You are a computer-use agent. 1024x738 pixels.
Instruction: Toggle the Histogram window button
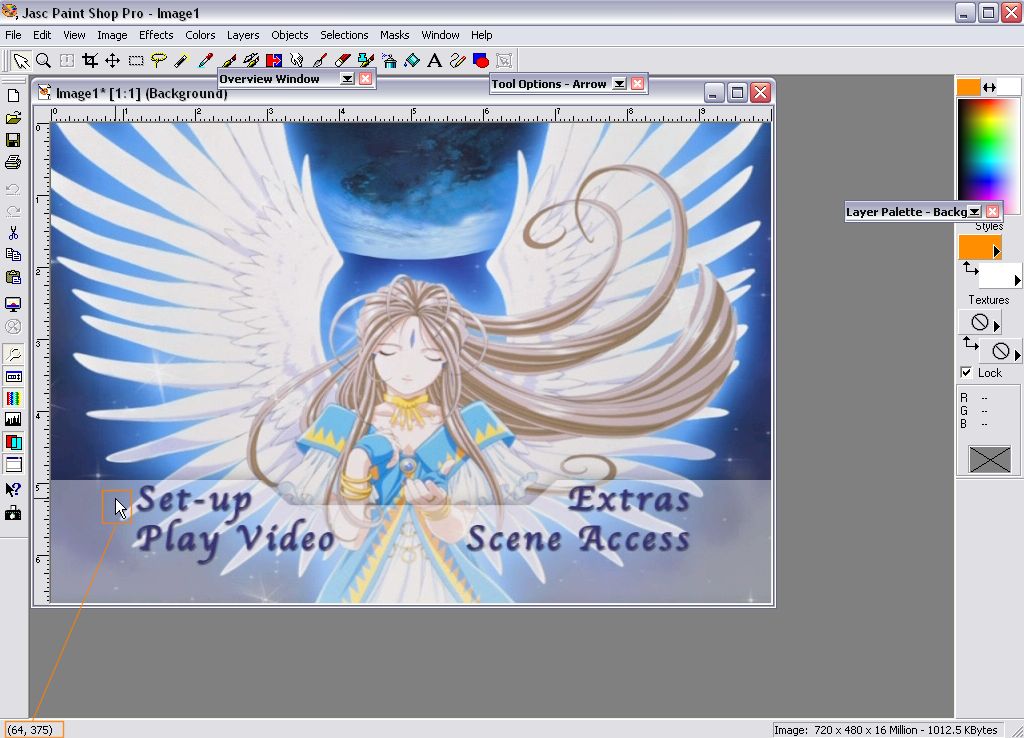pos(13,420)
